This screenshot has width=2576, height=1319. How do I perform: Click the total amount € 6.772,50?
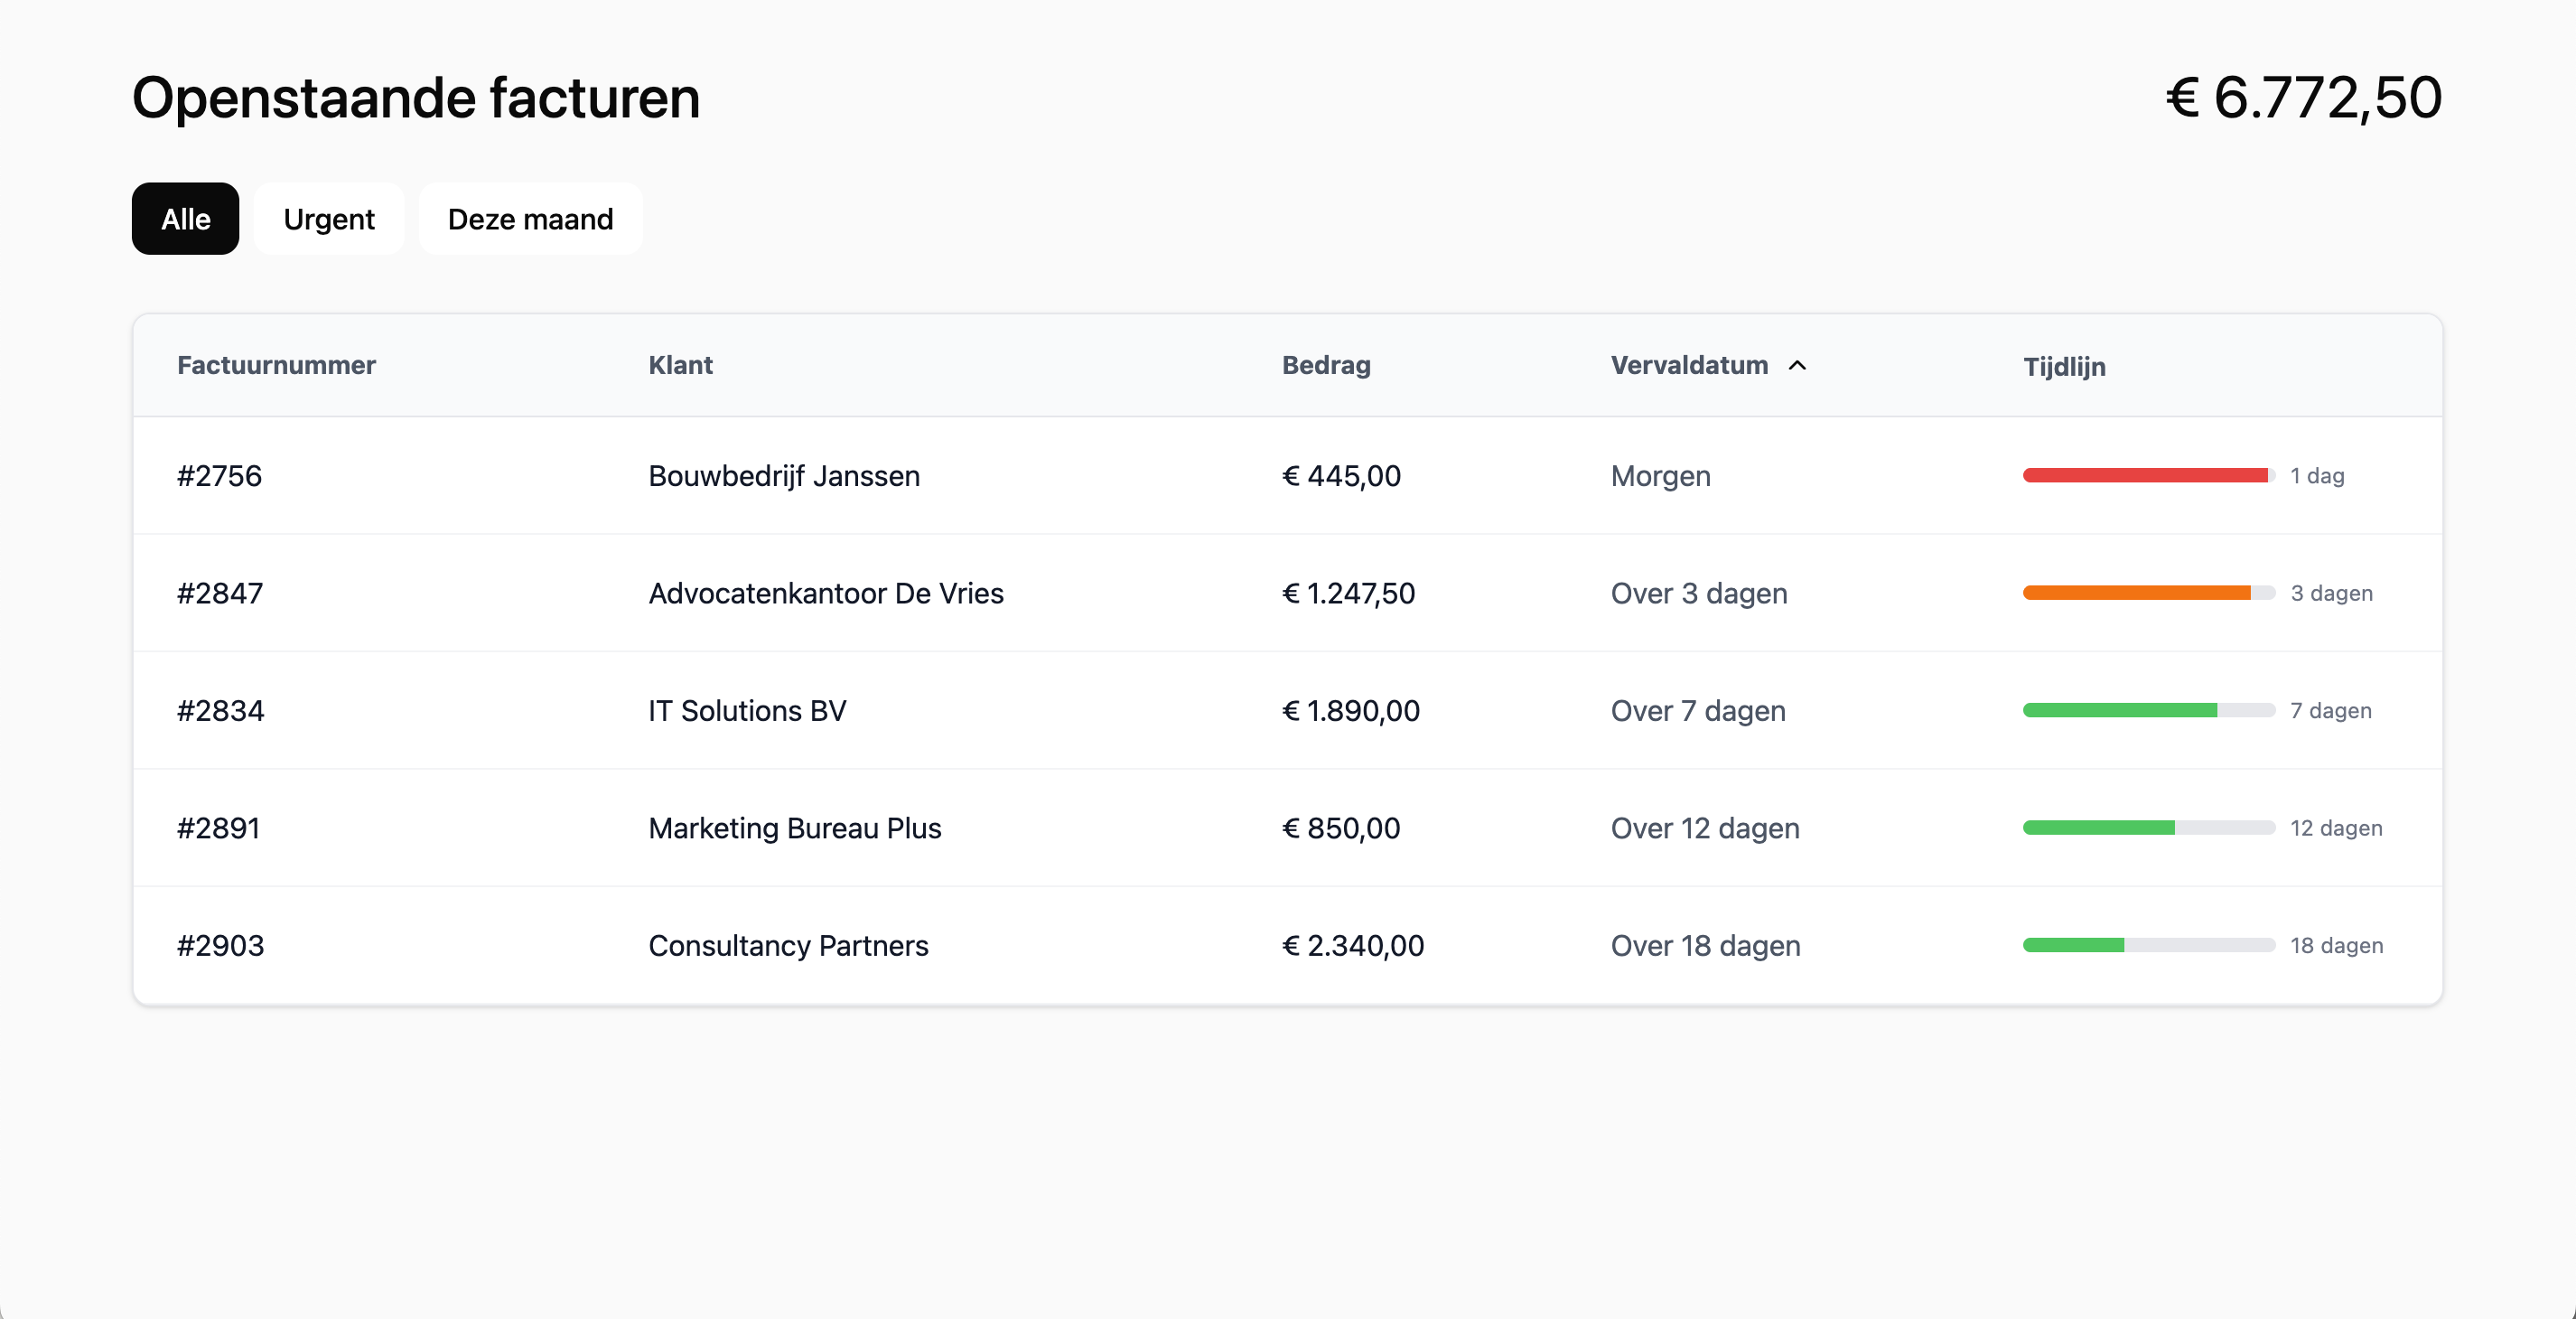(2303, 98)
